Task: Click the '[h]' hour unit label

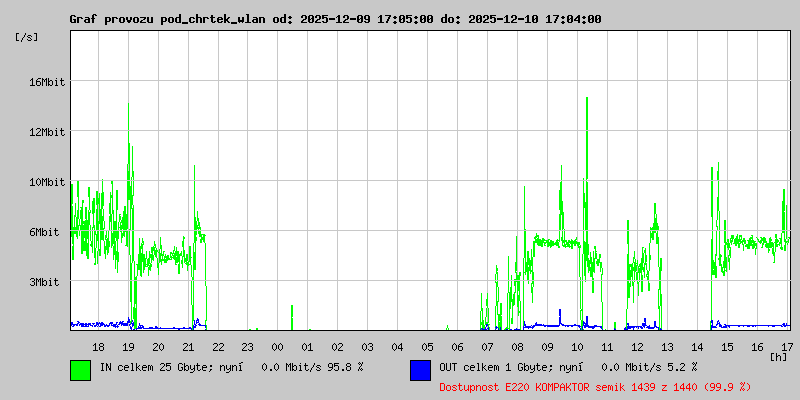Action: point(779,356)
